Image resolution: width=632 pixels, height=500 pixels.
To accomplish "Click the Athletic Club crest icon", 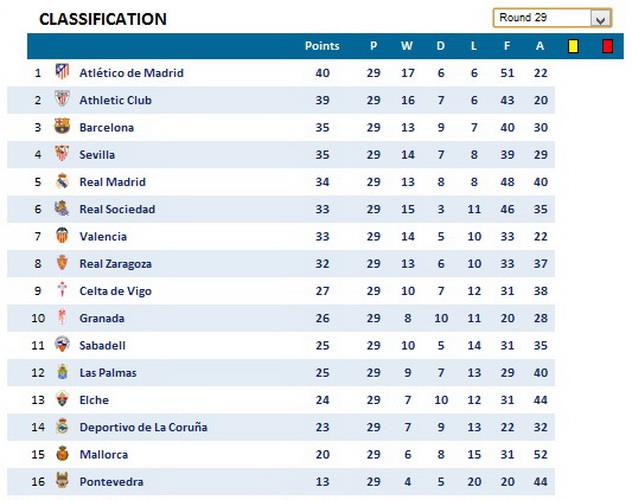I will tap(62, 100).
